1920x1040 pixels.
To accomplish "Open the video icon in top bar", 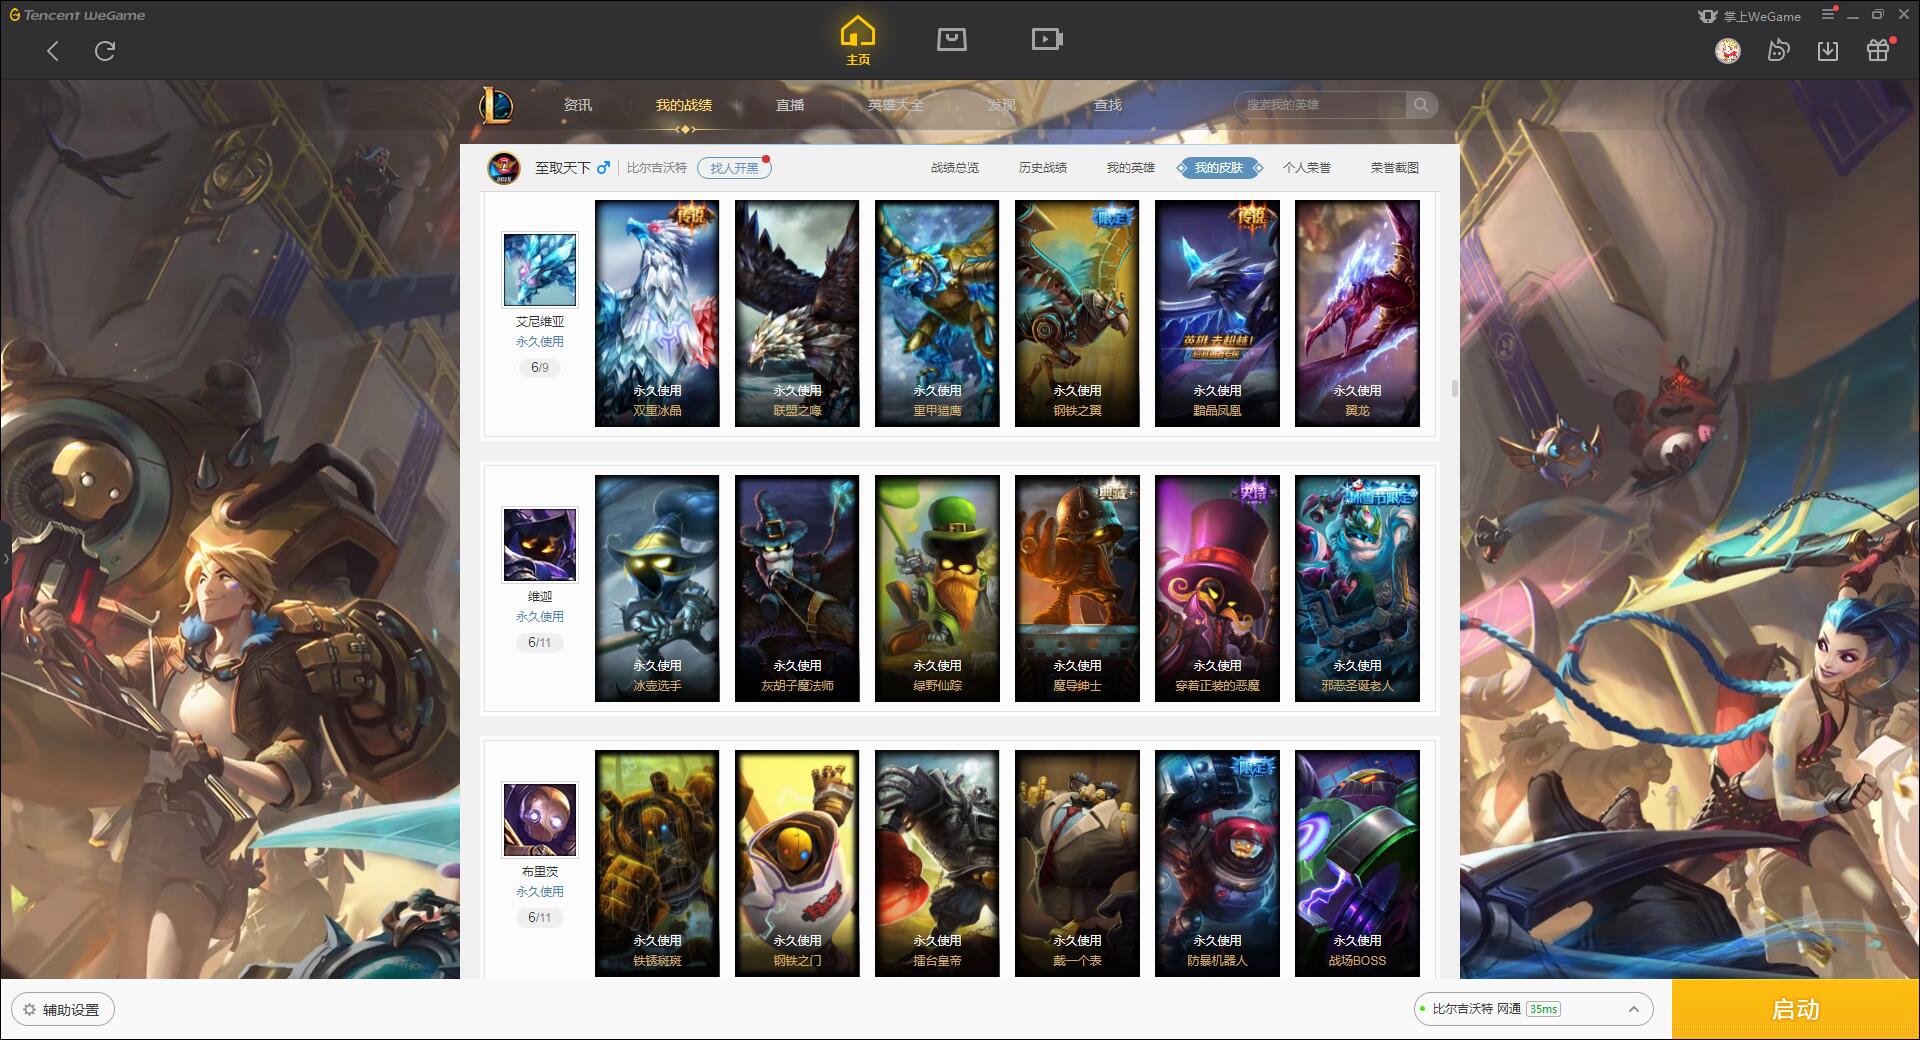I will (1047, 40).
